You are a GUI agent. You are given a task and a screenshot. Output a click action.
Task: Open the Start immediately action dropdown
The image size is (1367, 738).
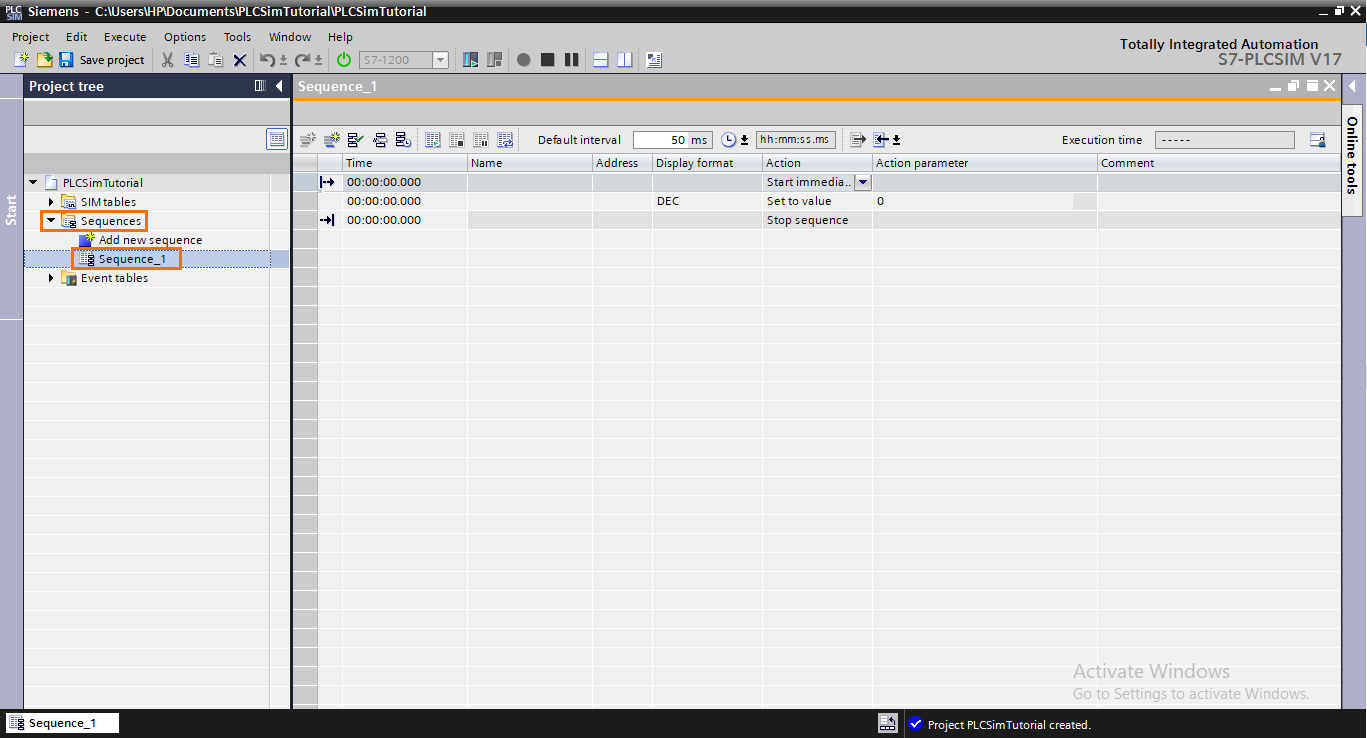point(863,182)
